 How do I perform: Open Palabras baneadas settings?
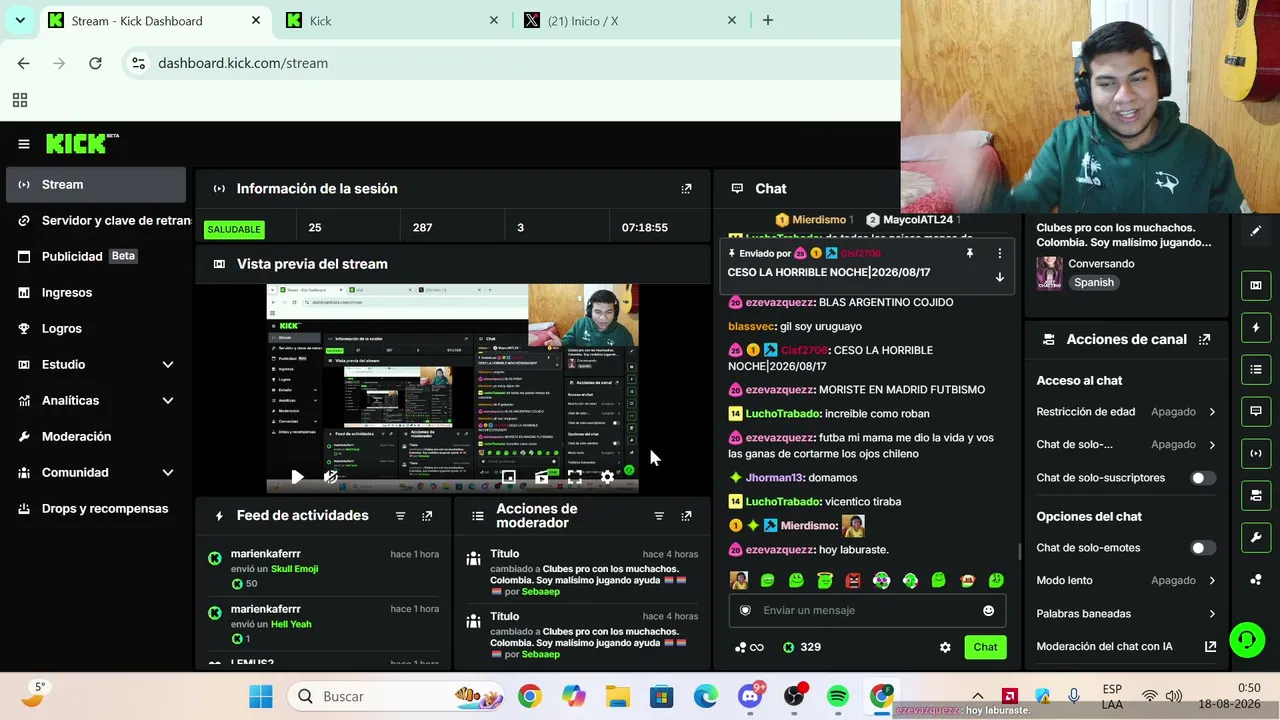[1126, 613]
